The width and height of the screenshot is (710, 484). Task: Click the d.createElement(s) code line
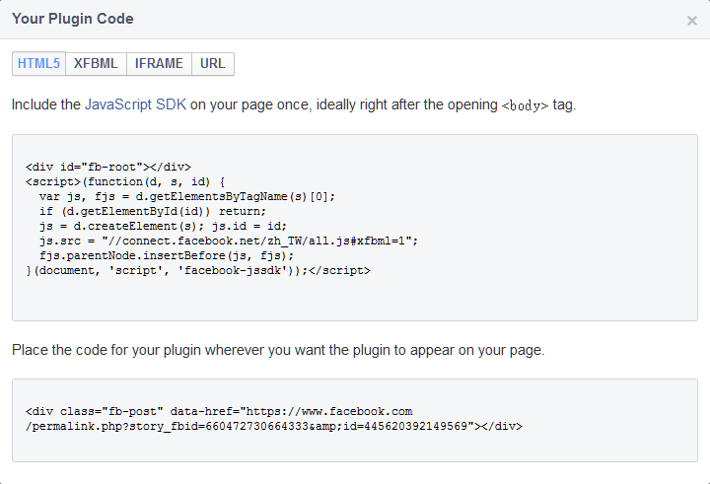click(x=163, y=226)
